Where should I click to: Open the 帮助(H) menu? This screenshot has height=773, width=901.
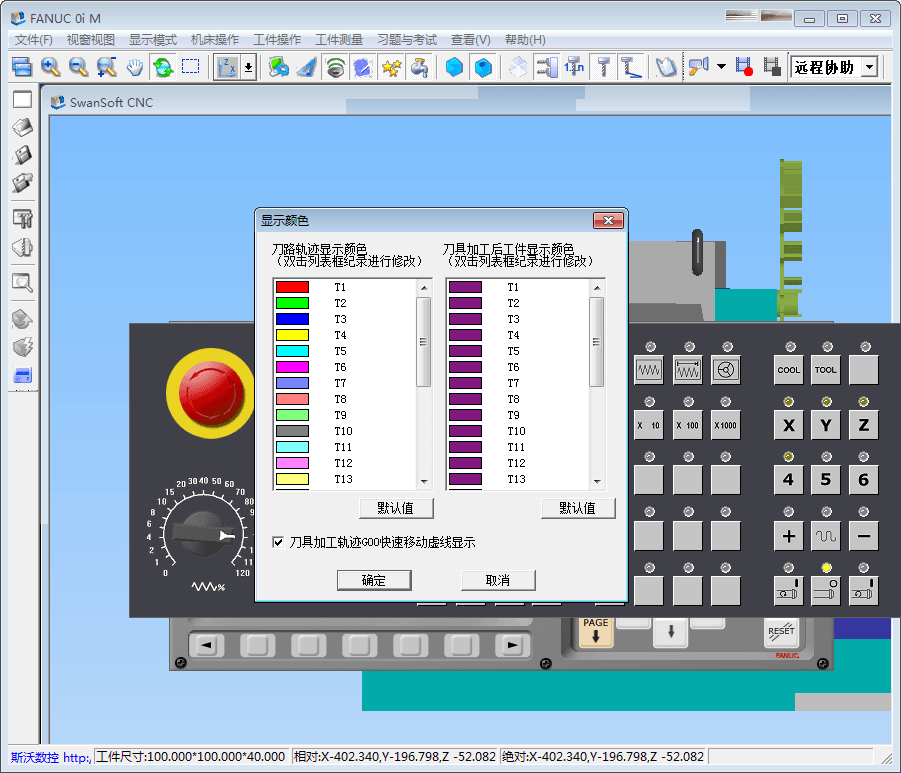coord(525,40)
